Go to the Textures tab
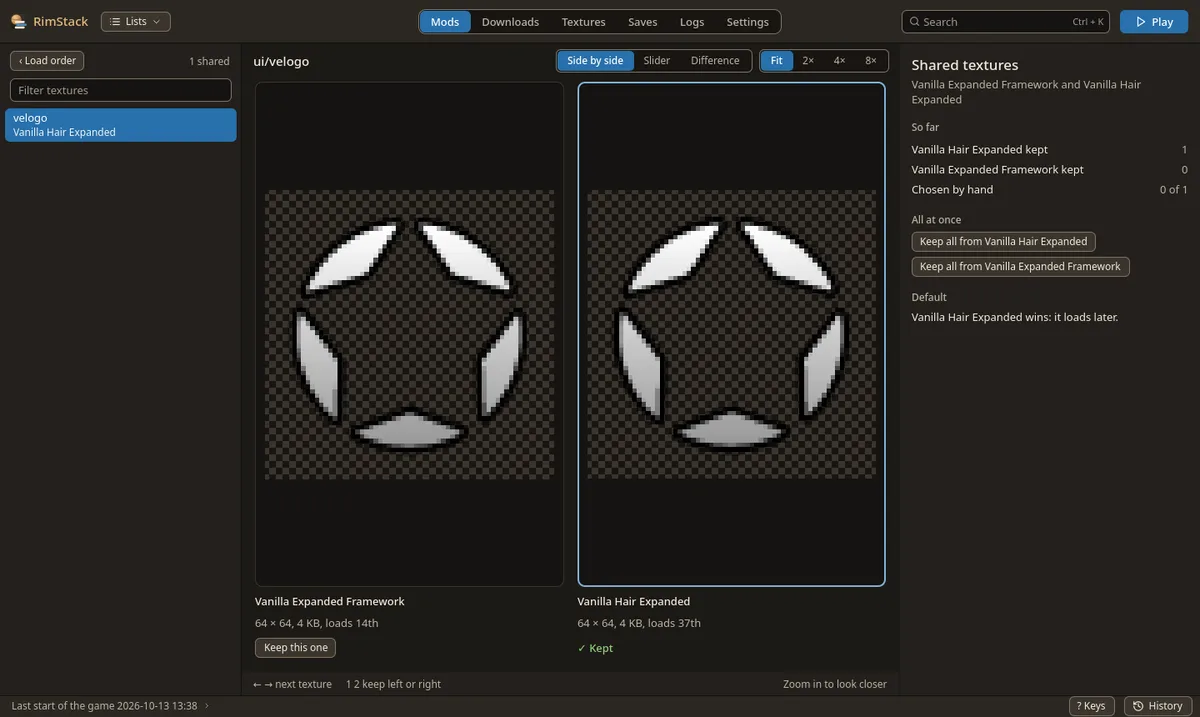 583,21
